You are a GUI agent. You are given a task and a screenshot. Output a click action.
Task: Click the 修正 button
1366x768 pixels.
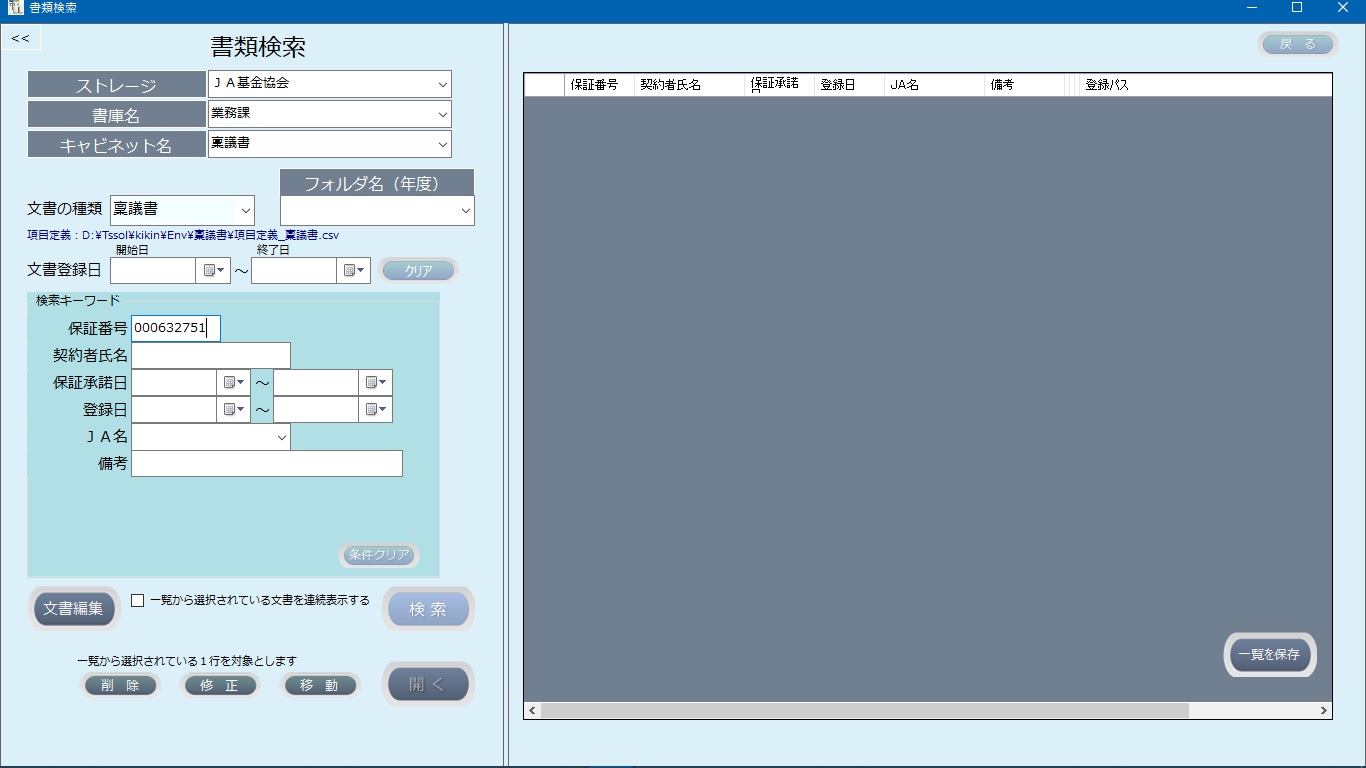[x=220, y=685]
